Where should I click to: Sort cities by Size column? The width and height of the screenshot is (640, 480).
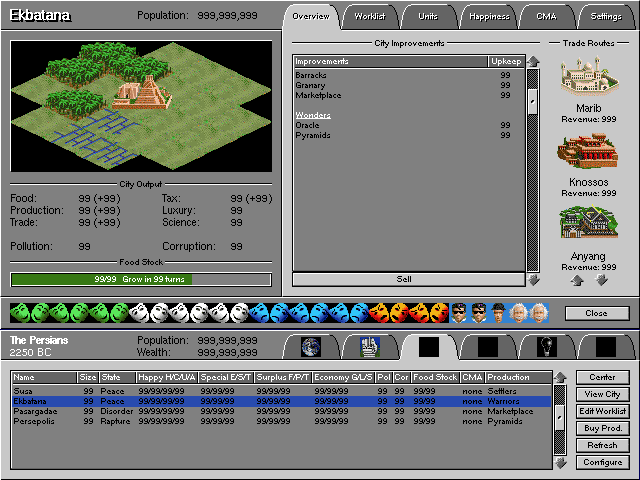[88, 377]
